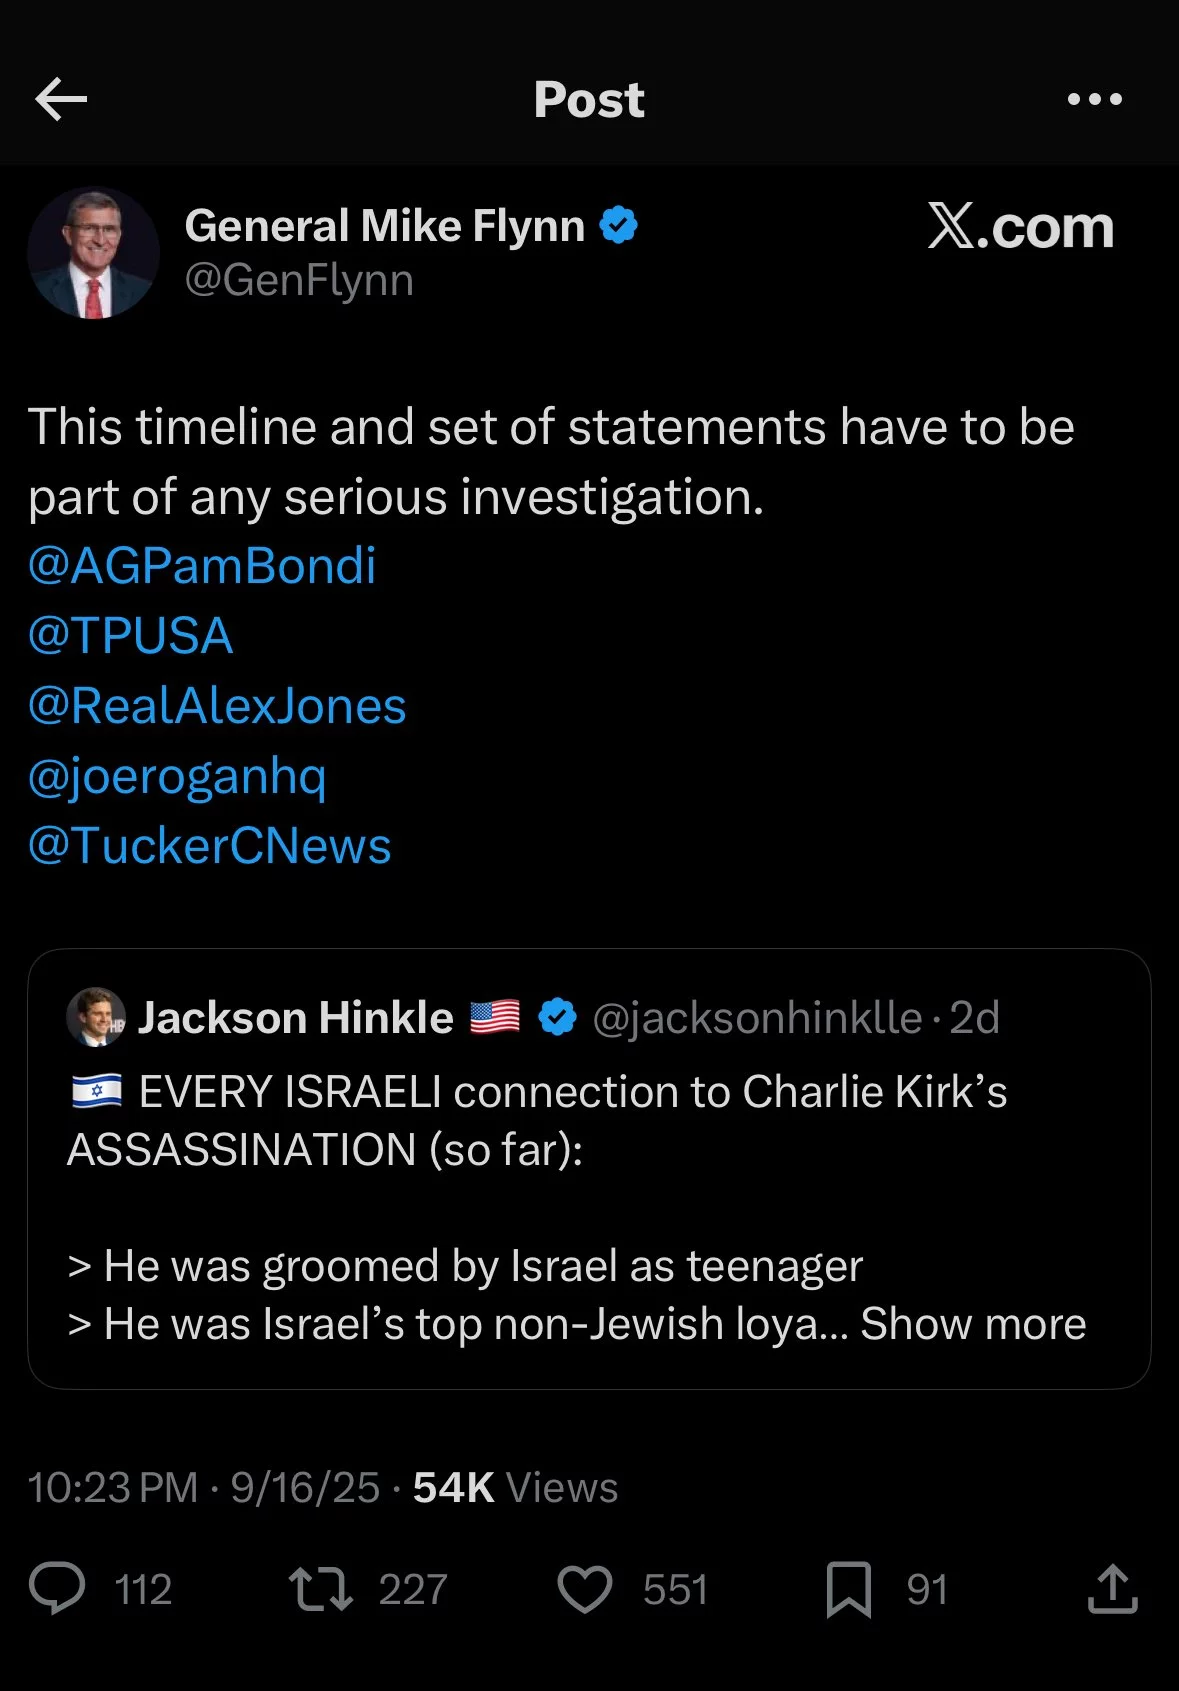The image size is (1179, 1691).
Task: Open Jackson Hinkle's small avatar
Action: pos(96,1017)
